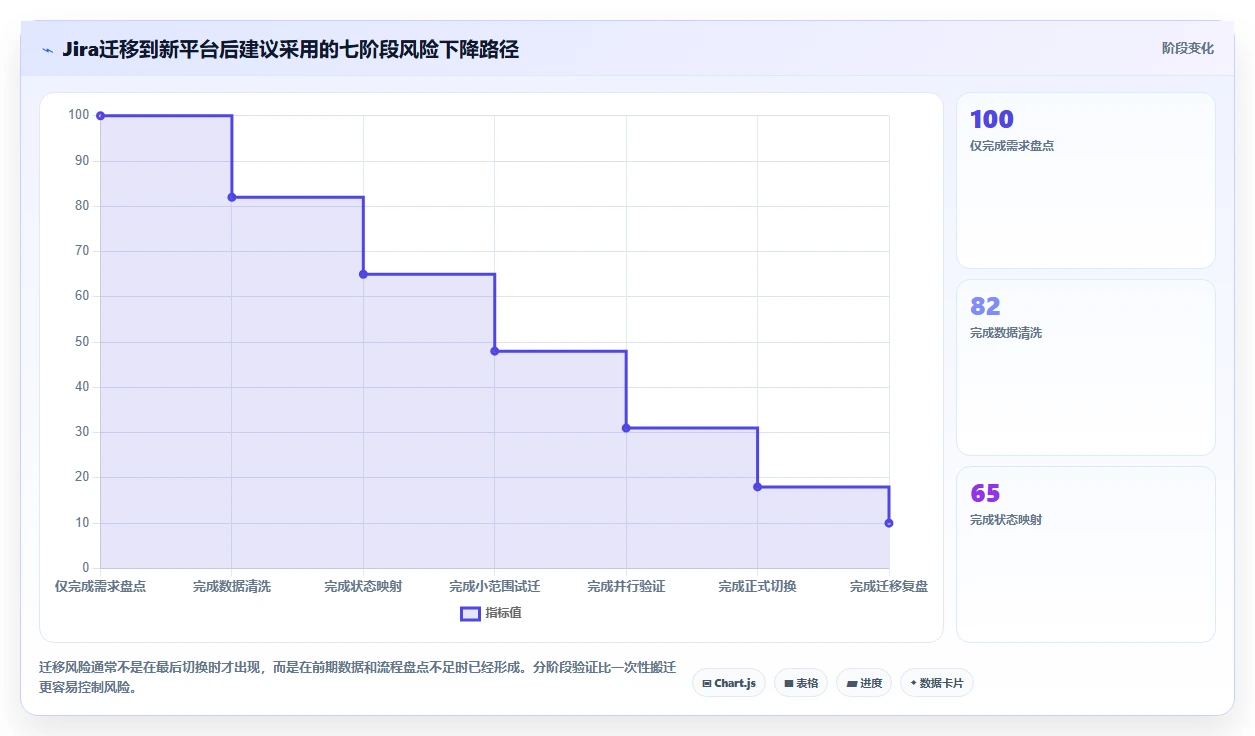The height and width of the screenshot is (736, 1255).
Task: Click the Chart.js tag pill
Action: [x=729, y=683]
